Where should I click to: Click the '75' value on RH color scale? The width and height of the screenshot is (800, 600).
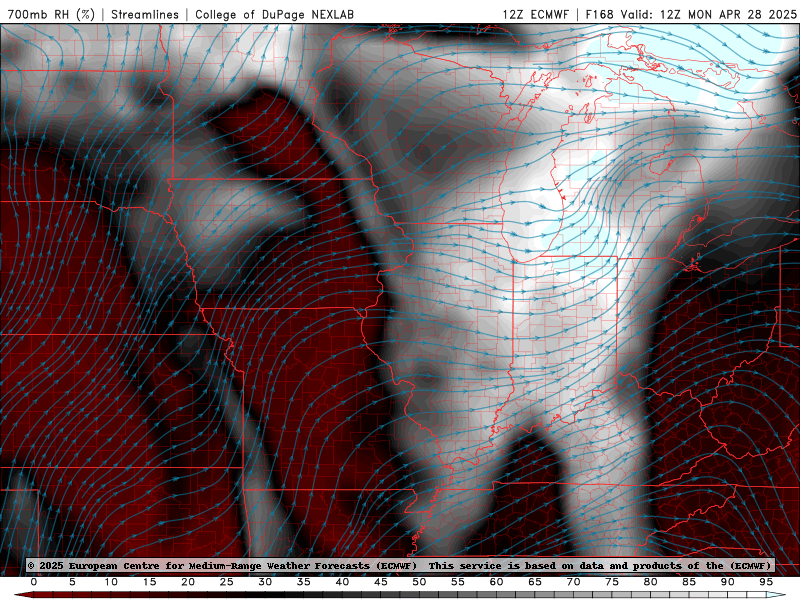612,582
